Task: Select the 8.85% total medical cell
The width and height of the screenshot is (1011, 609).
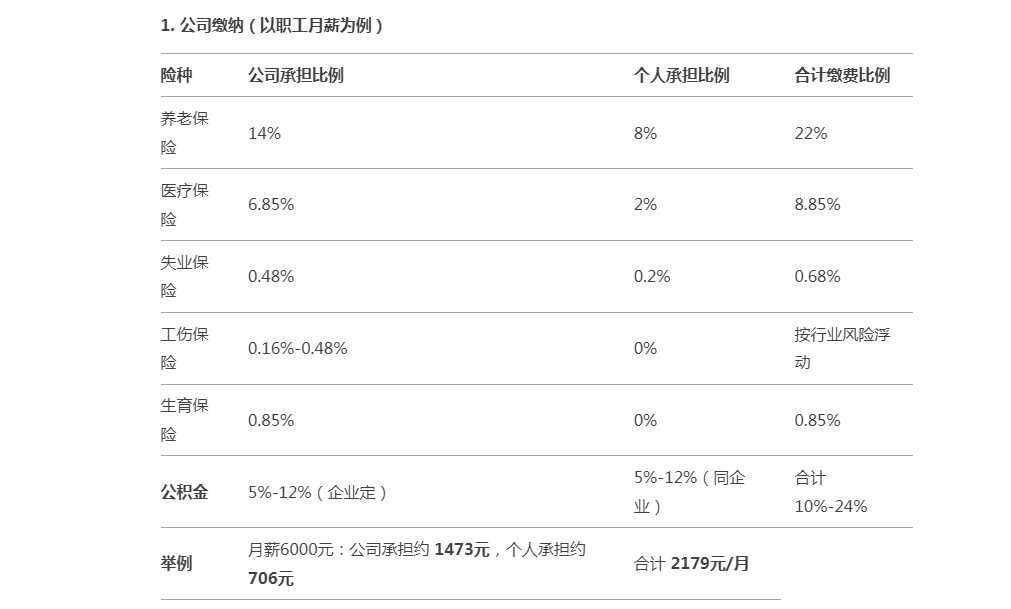Action: point(817,205)
